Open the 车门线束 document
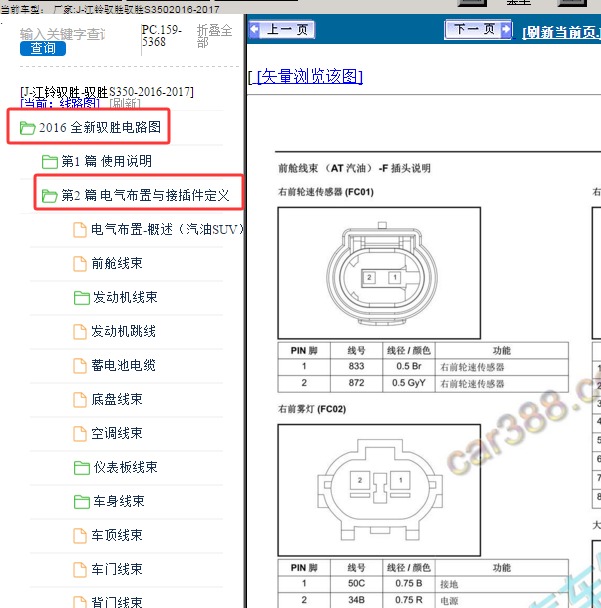The image size is (601, 608). [117, 569]
